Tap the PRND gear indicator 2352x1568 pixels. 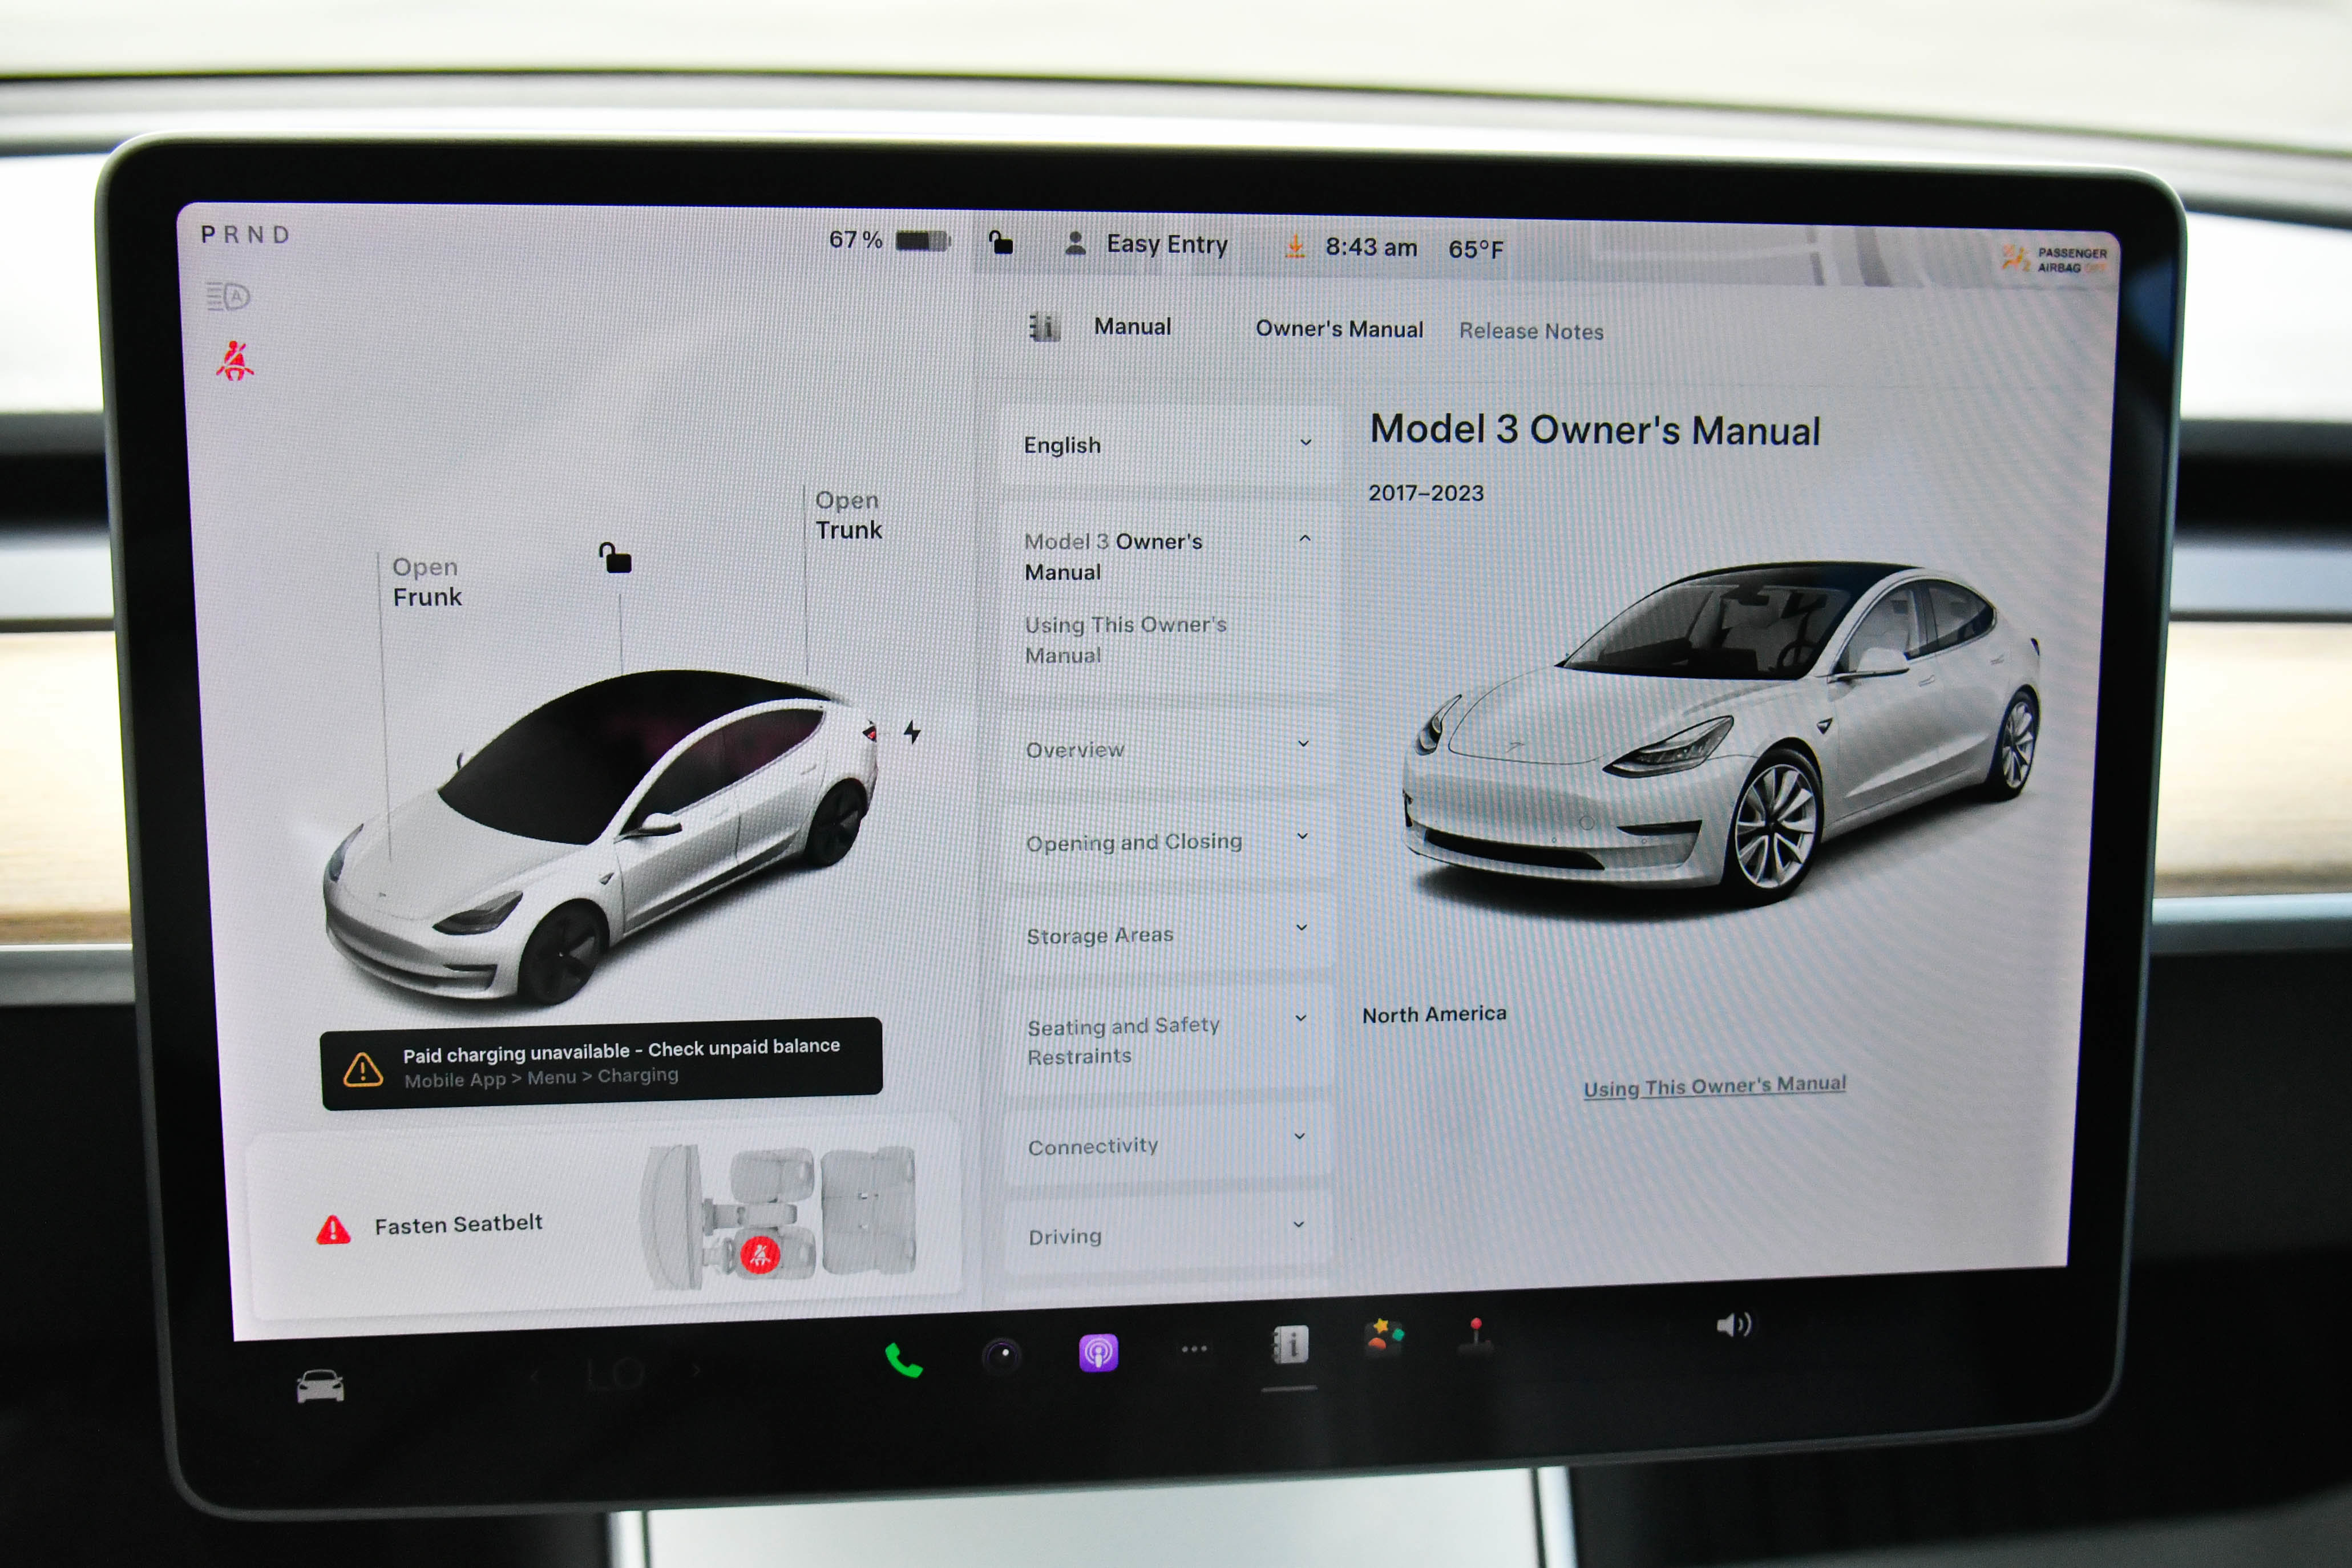[x=246, y=234]
